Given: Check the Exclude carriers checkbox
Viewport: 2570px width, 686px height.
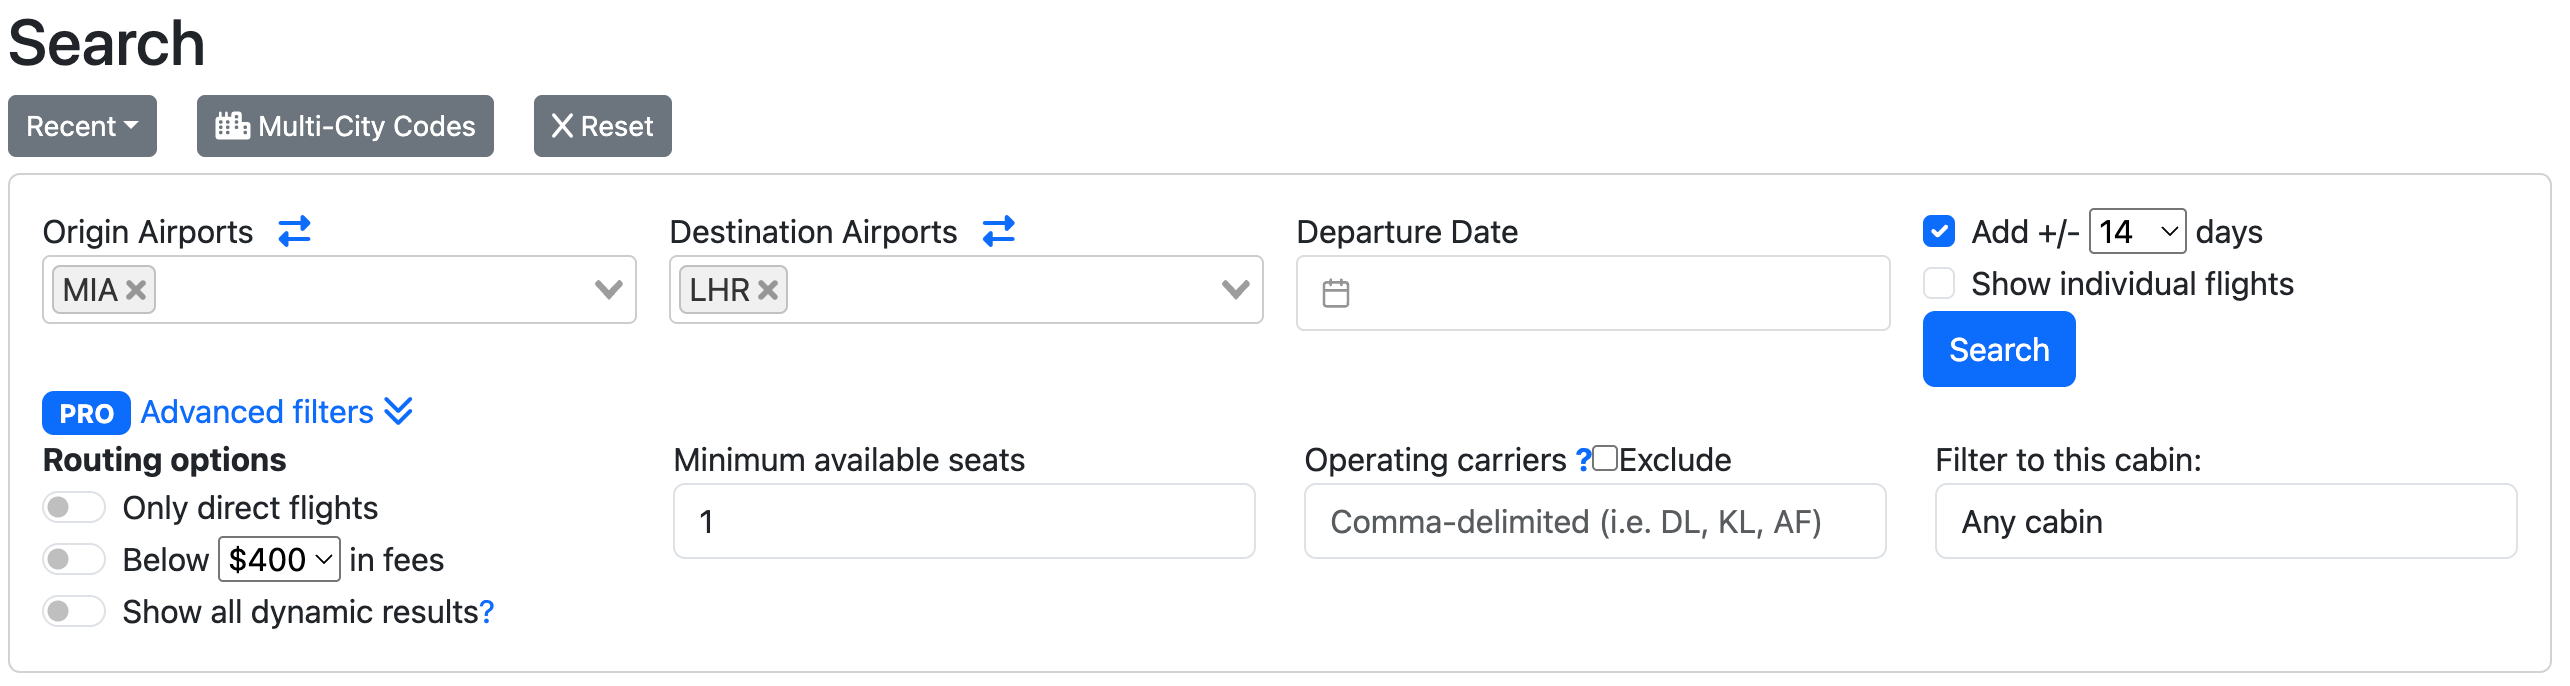Looking at the screenshot, I should pos(1606,458).
